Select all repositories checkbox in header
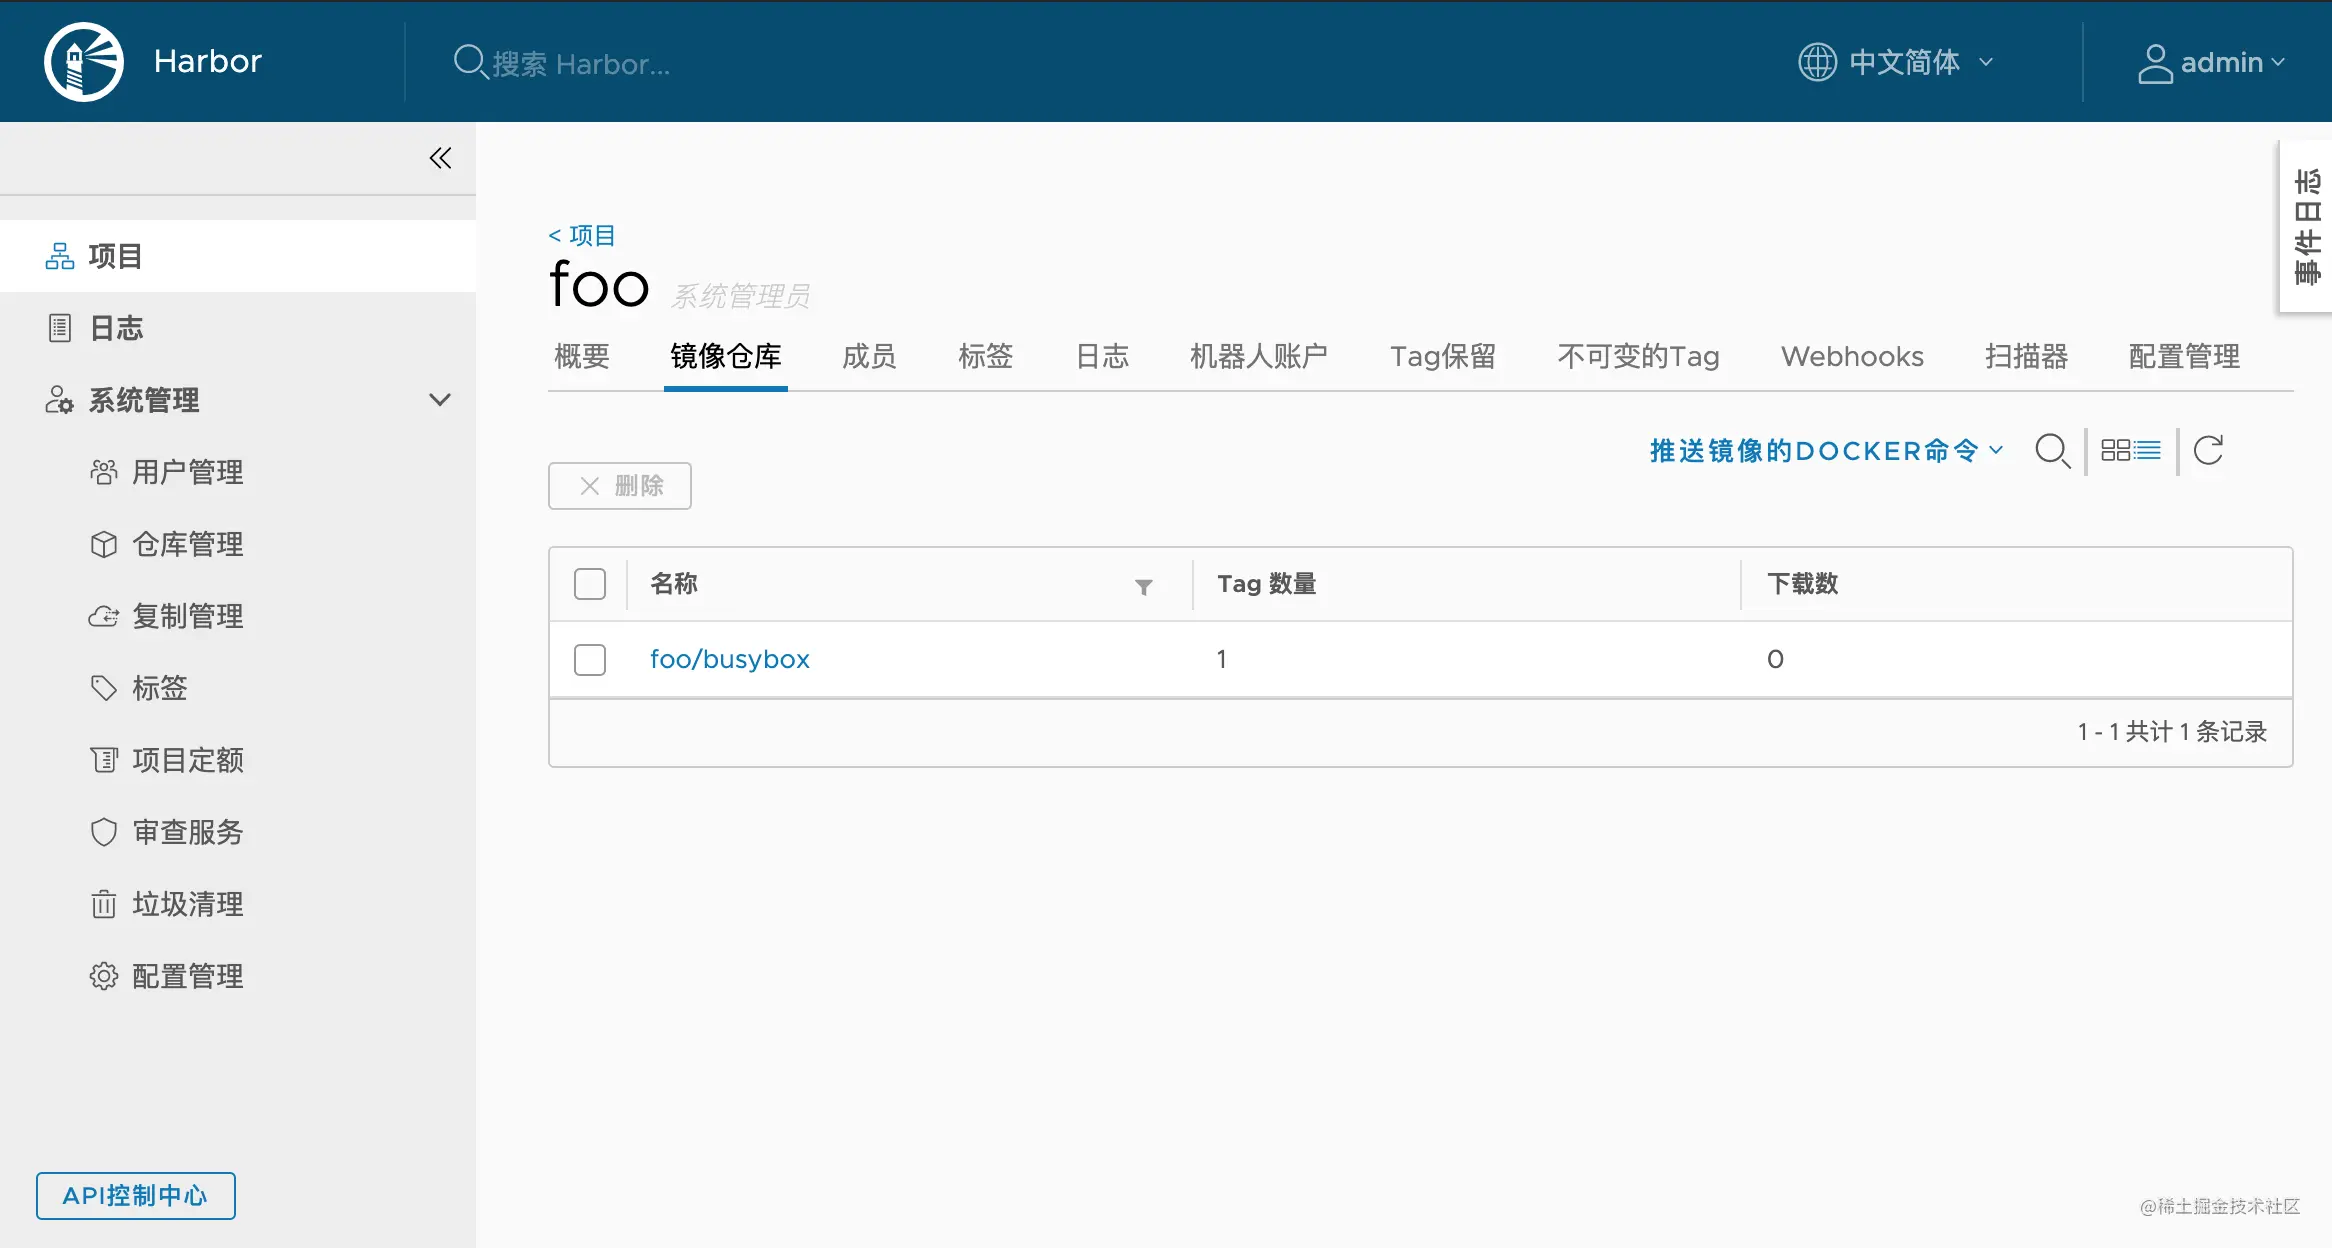The width and height of the screenshot is (2332, 1248). [x=590, y=584]
